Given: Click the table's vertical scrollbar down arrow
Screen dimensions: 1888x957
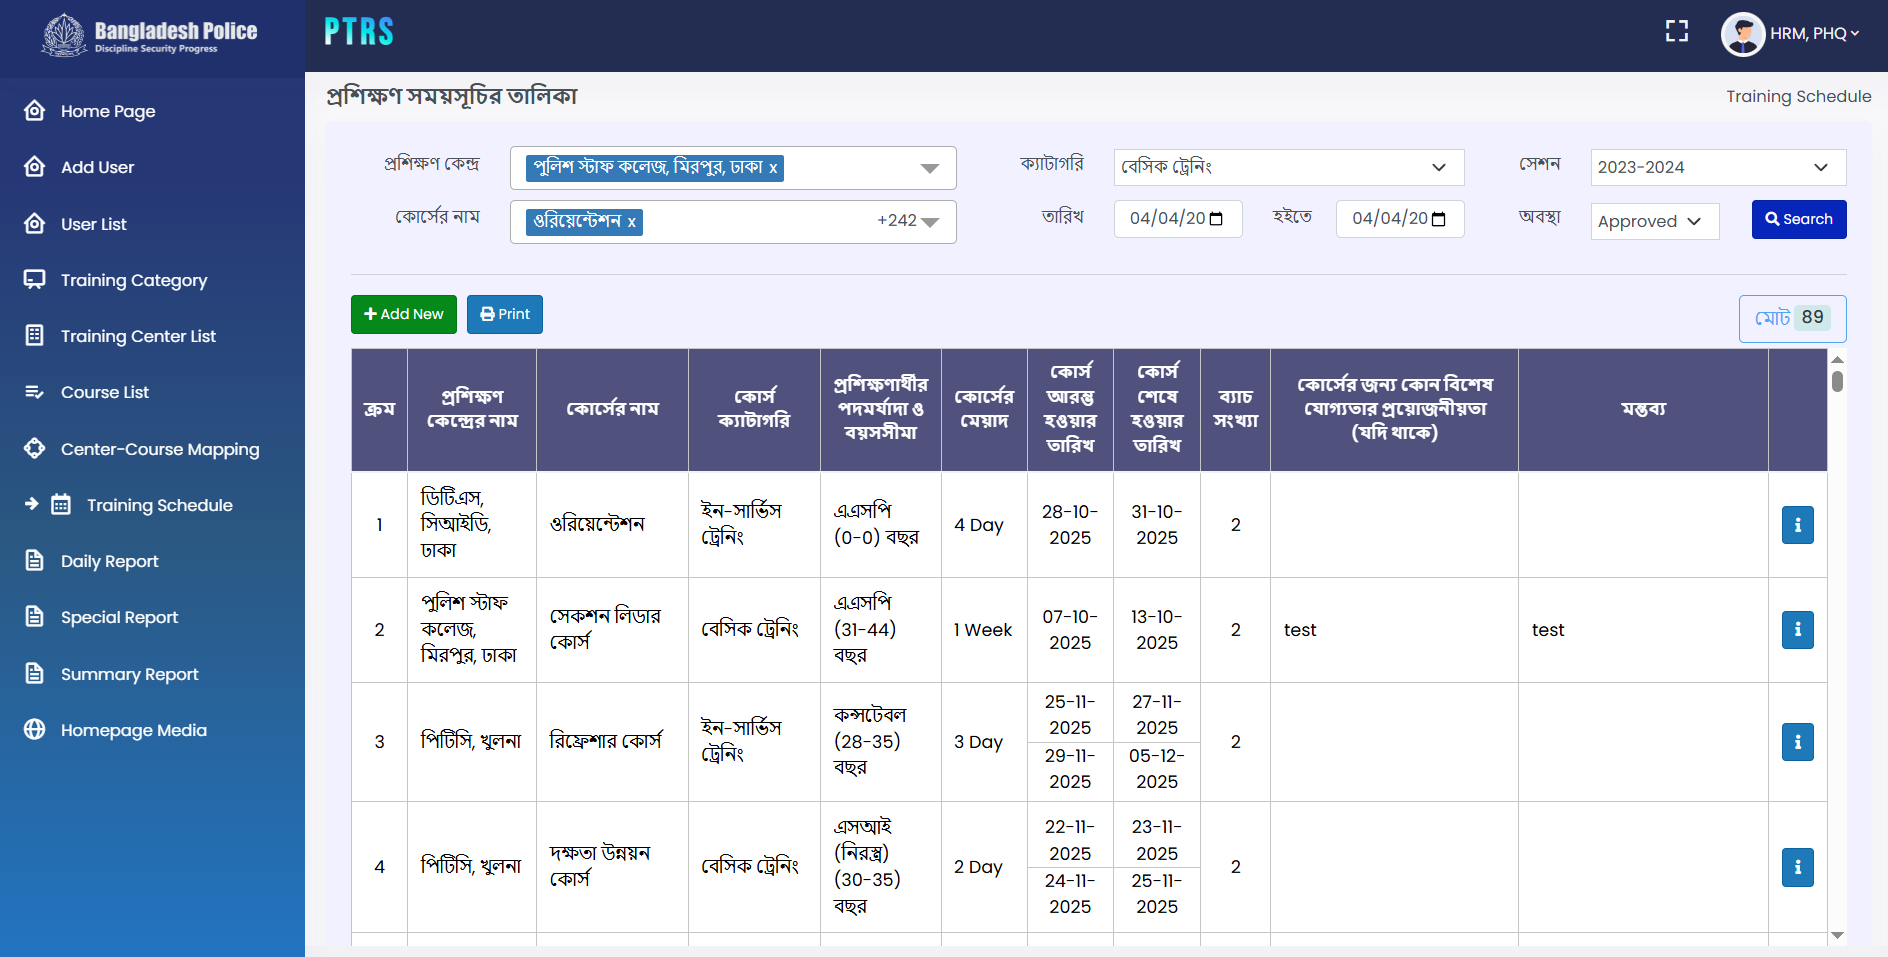Looking at the screenshot, I should (1837, 935).
